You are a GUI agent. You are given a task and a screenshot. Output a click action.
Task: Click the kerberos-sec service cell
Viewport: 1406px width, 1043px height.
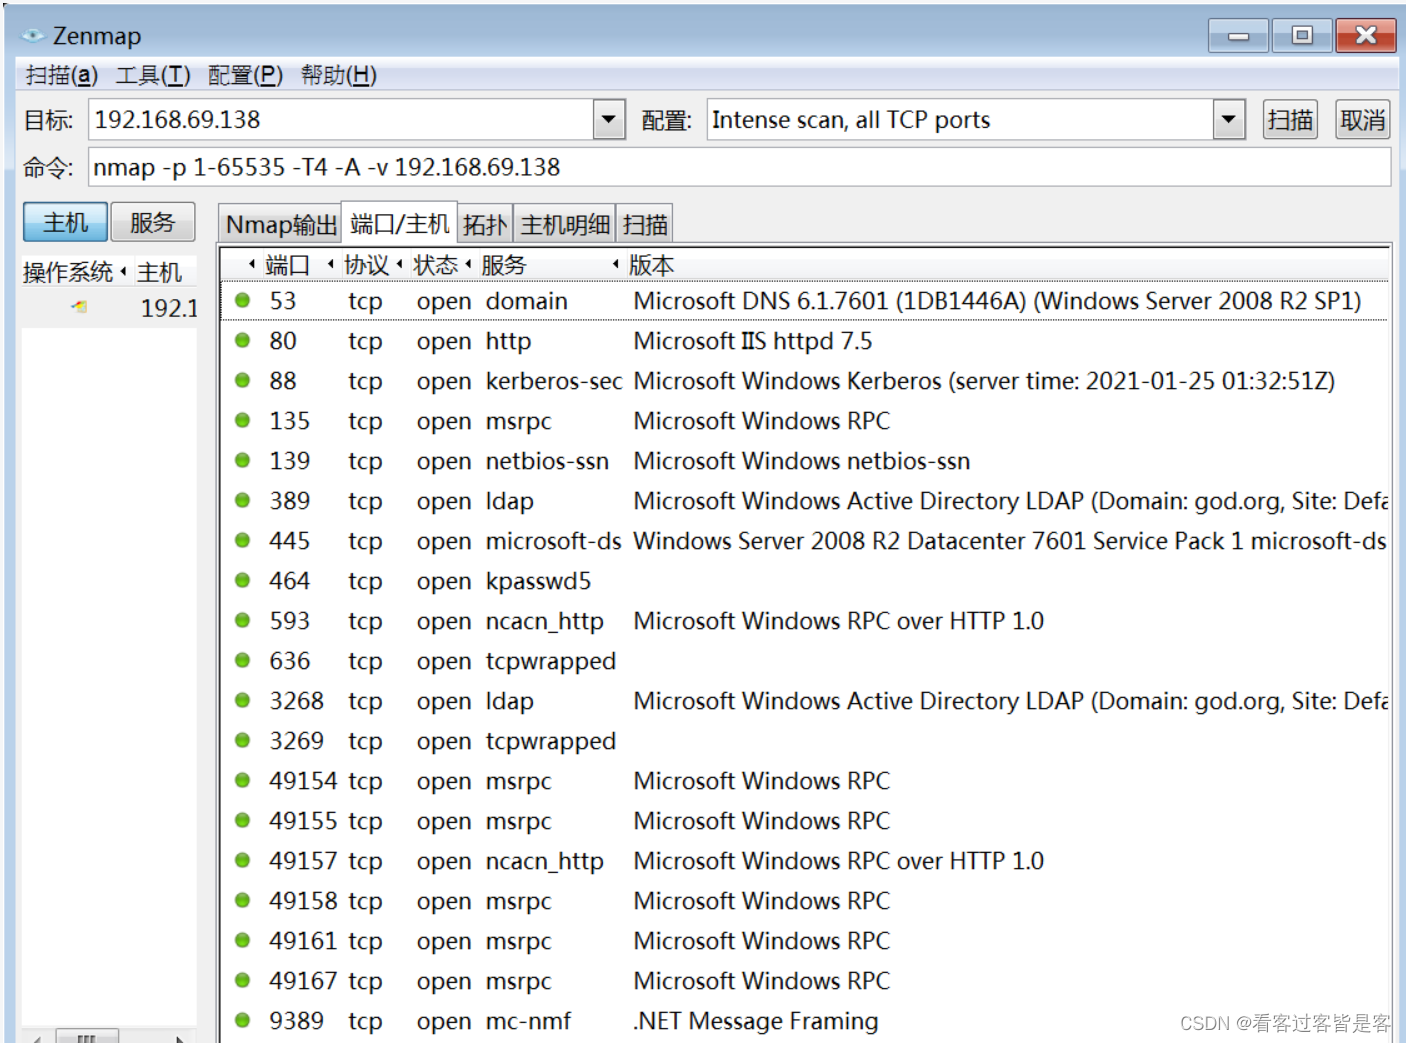(x=554, y=381)
